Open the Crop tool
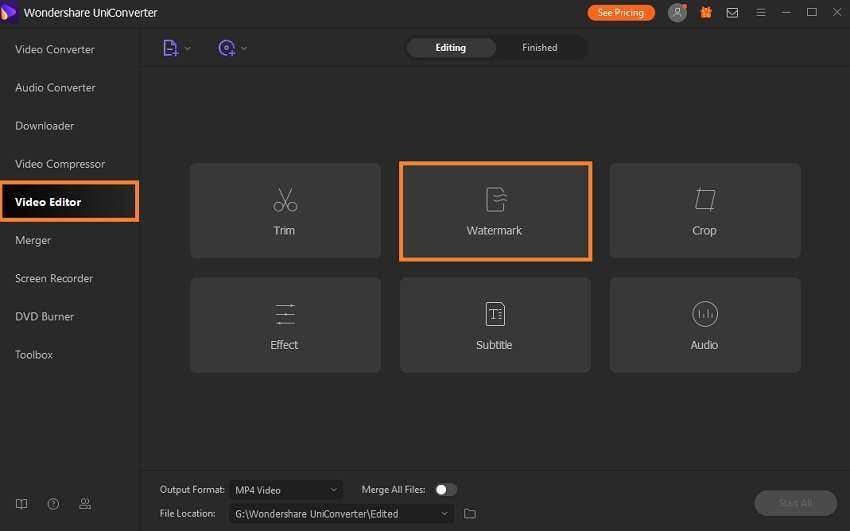 tap(705, 211)
